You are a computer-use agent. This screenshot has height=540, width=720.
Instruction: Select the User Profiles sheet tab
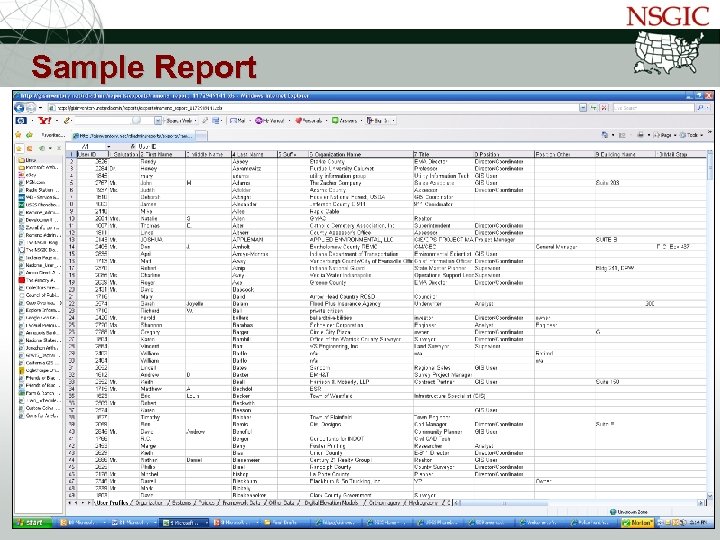pos(112,503)
